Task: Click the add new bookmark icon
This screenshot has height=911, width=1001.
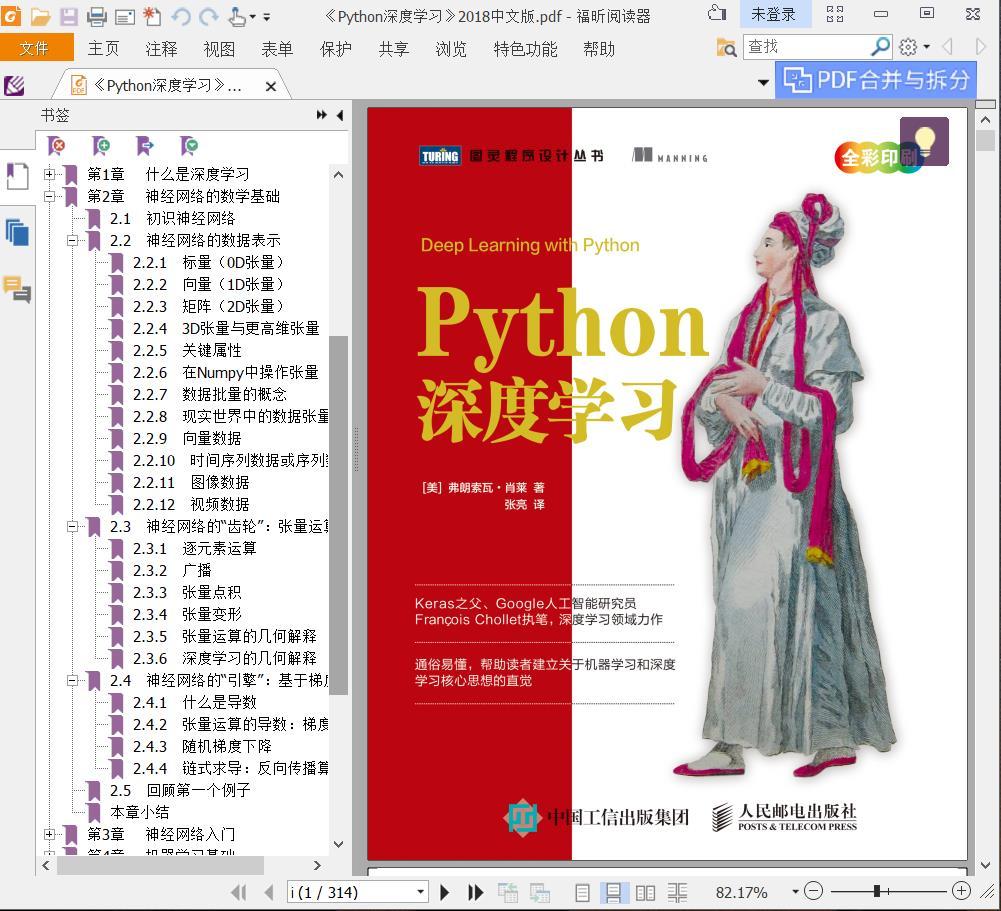Action: point(101,146)
